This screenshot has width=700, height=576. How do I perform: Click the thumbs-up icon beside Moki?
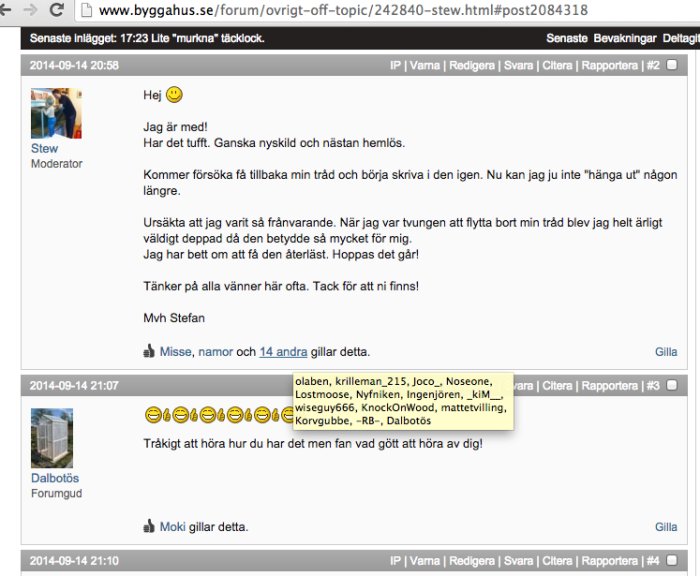click(x=149, y=526)
